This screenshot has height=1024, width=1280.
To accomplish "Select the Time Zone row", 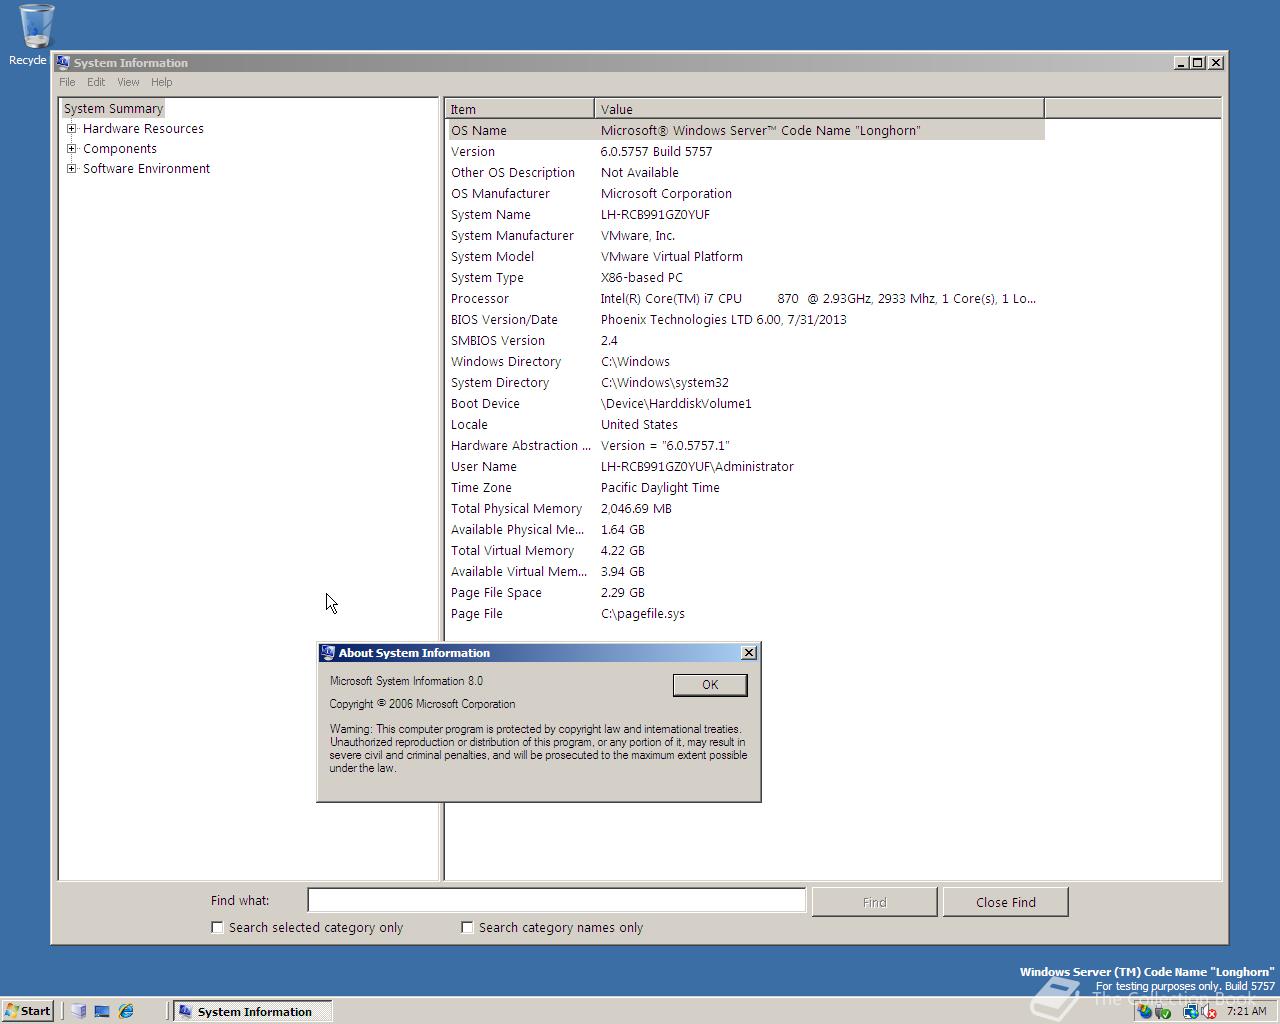I will [745, 487].
